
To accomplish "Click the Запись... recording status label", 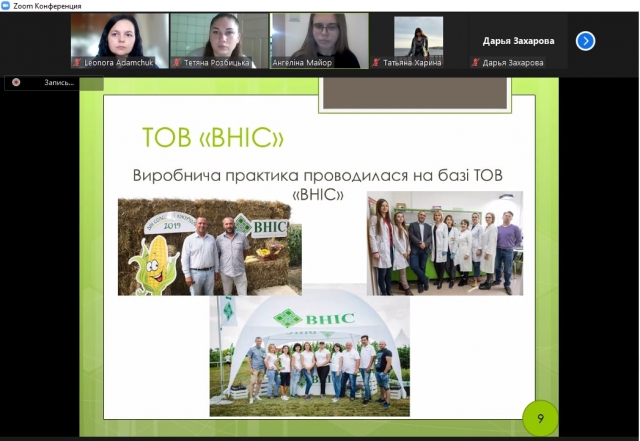I will pos(59,82).
